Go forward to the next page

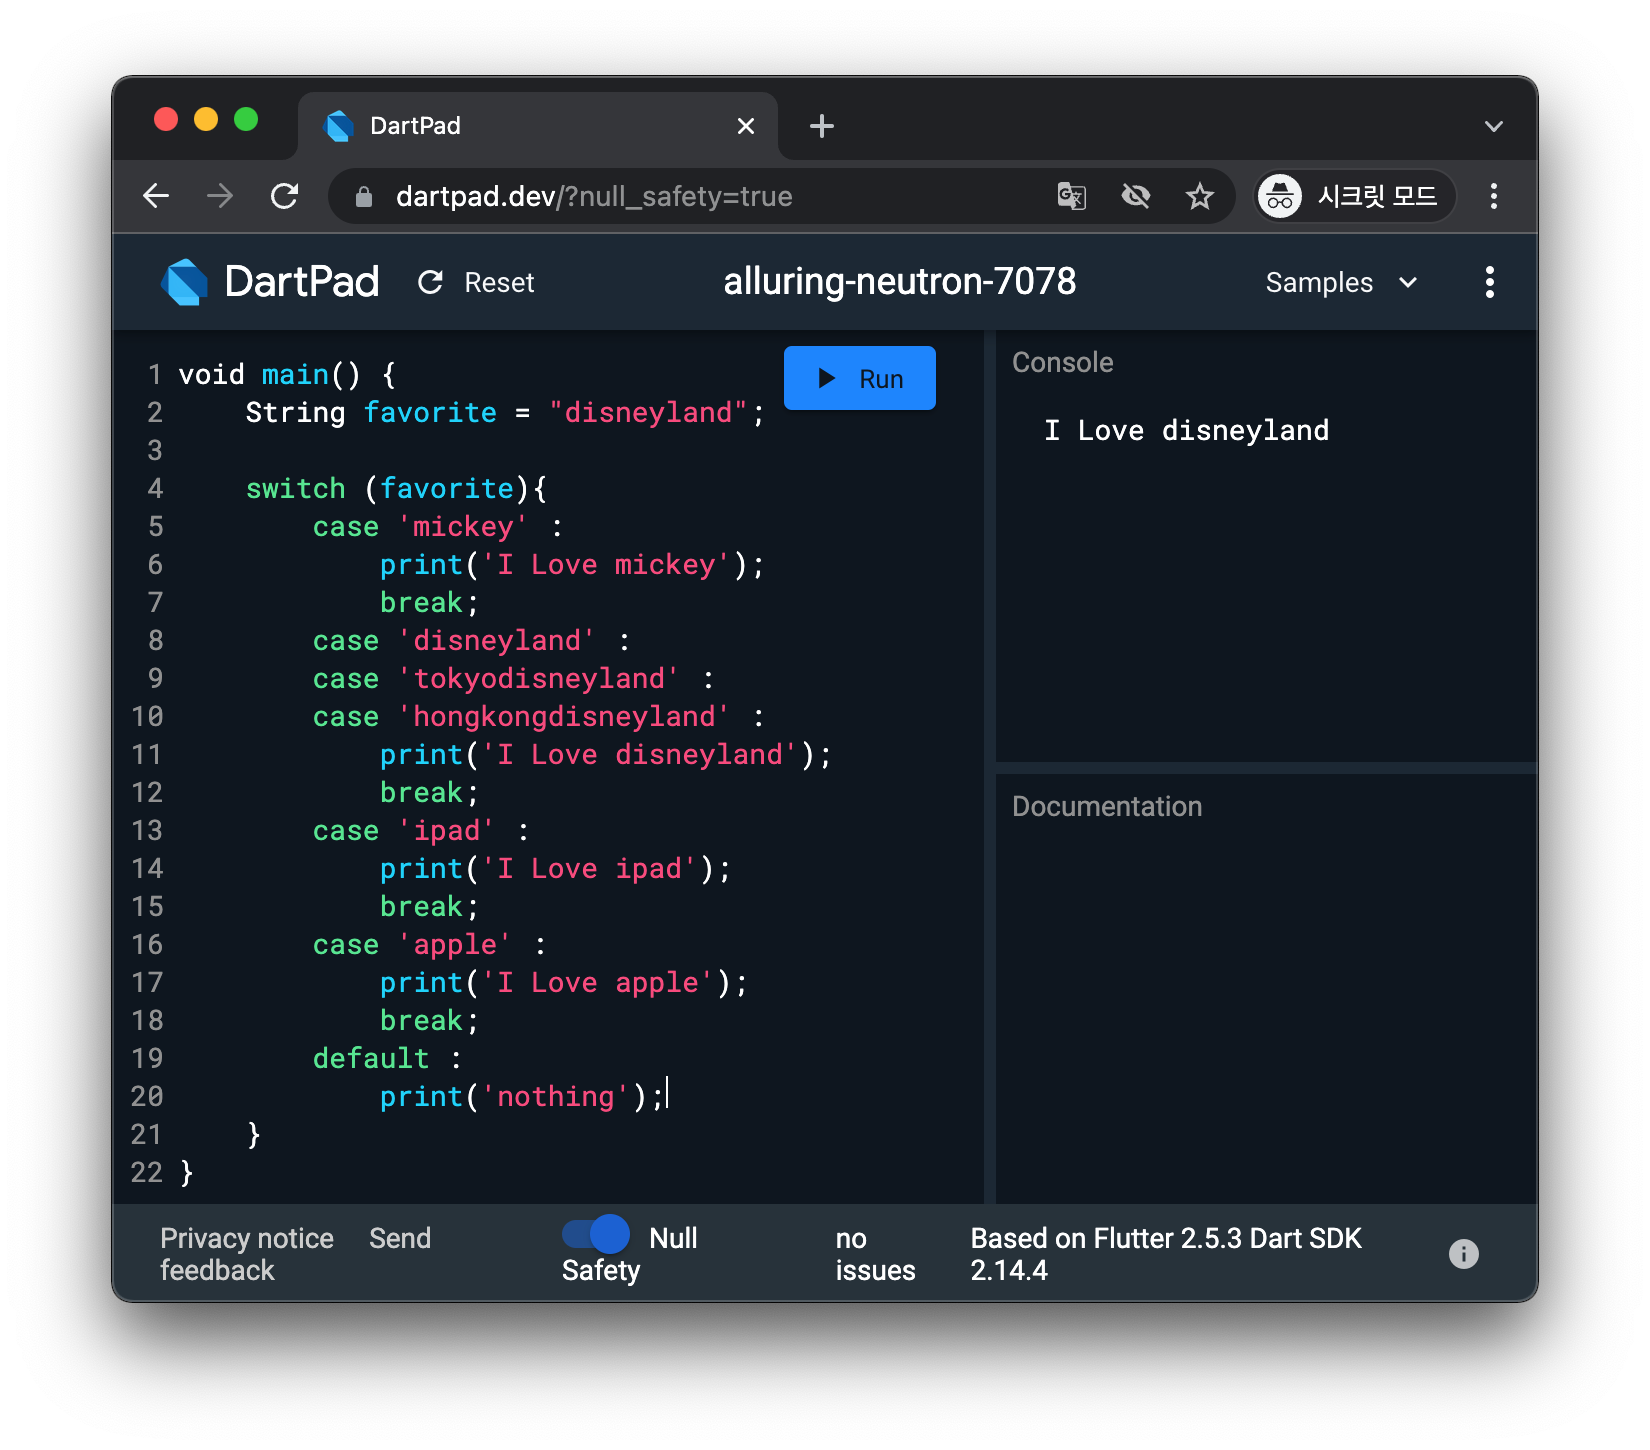[x=220, y=196]
